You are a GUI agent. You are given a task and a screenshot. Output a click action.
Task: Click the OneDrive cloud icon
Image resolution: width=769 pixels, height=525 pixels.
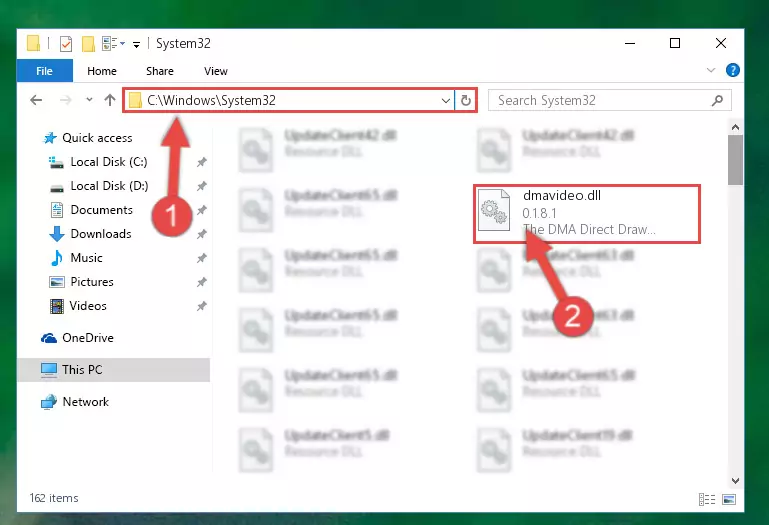pyautogui.click(x=49, y=338)
